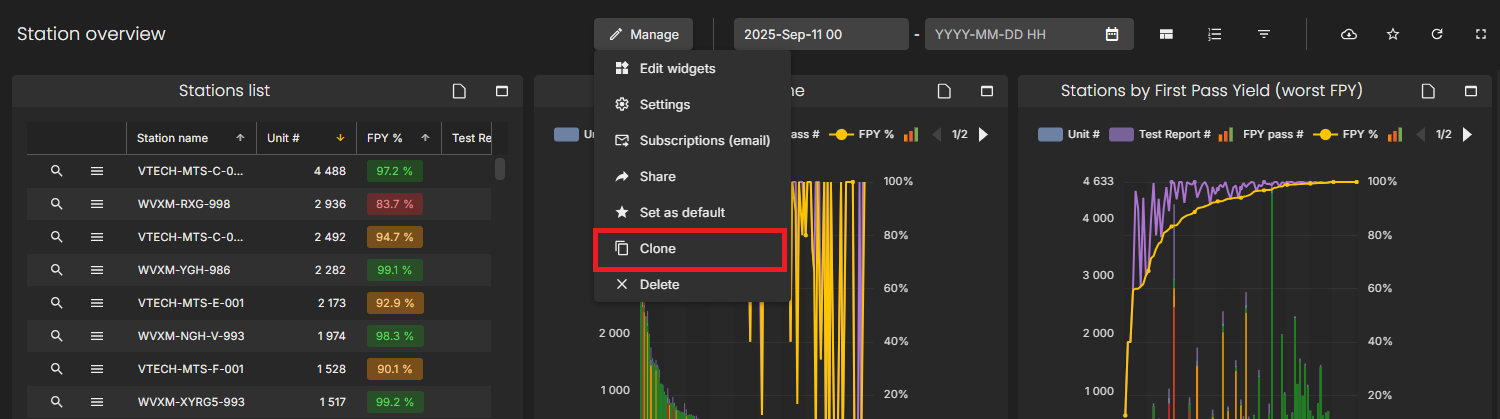
Task: Select Clone from the Manage menu
Action: pos(692,248)
